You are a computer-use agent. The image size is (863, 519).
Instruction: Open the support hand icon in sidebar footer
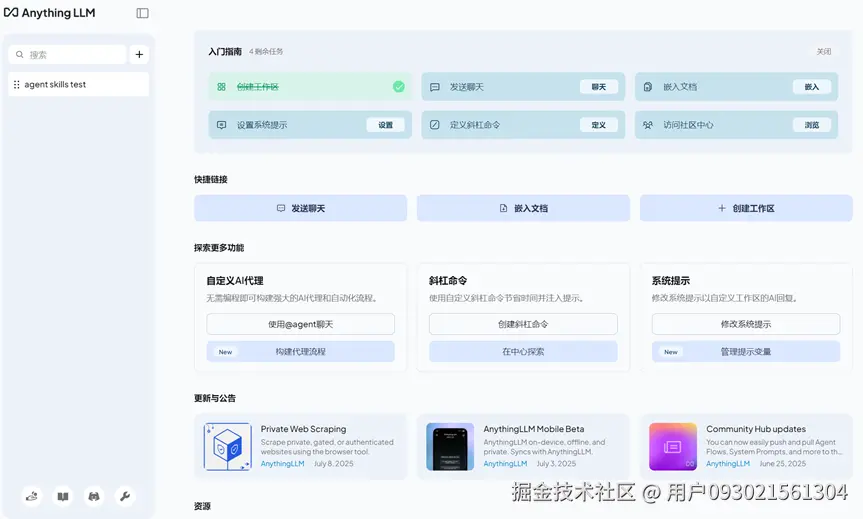(32, 496)
